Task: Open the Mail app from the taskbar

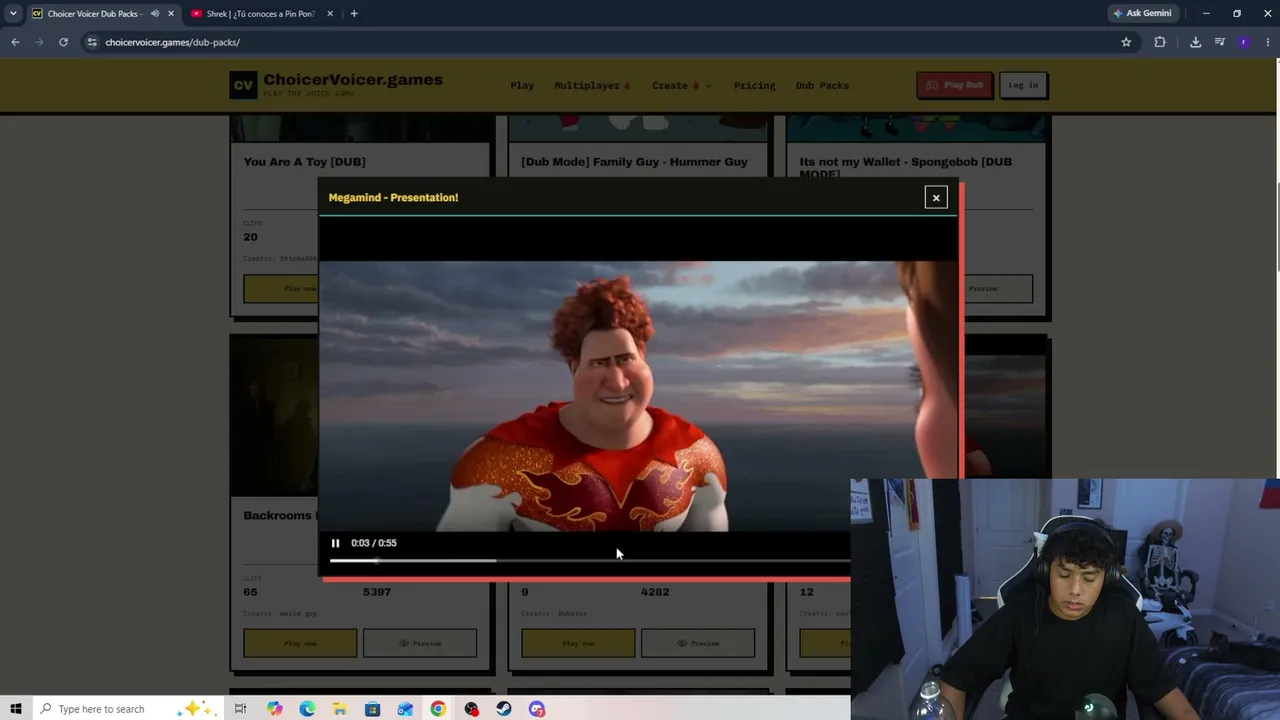Action: (x=405, y=709)
